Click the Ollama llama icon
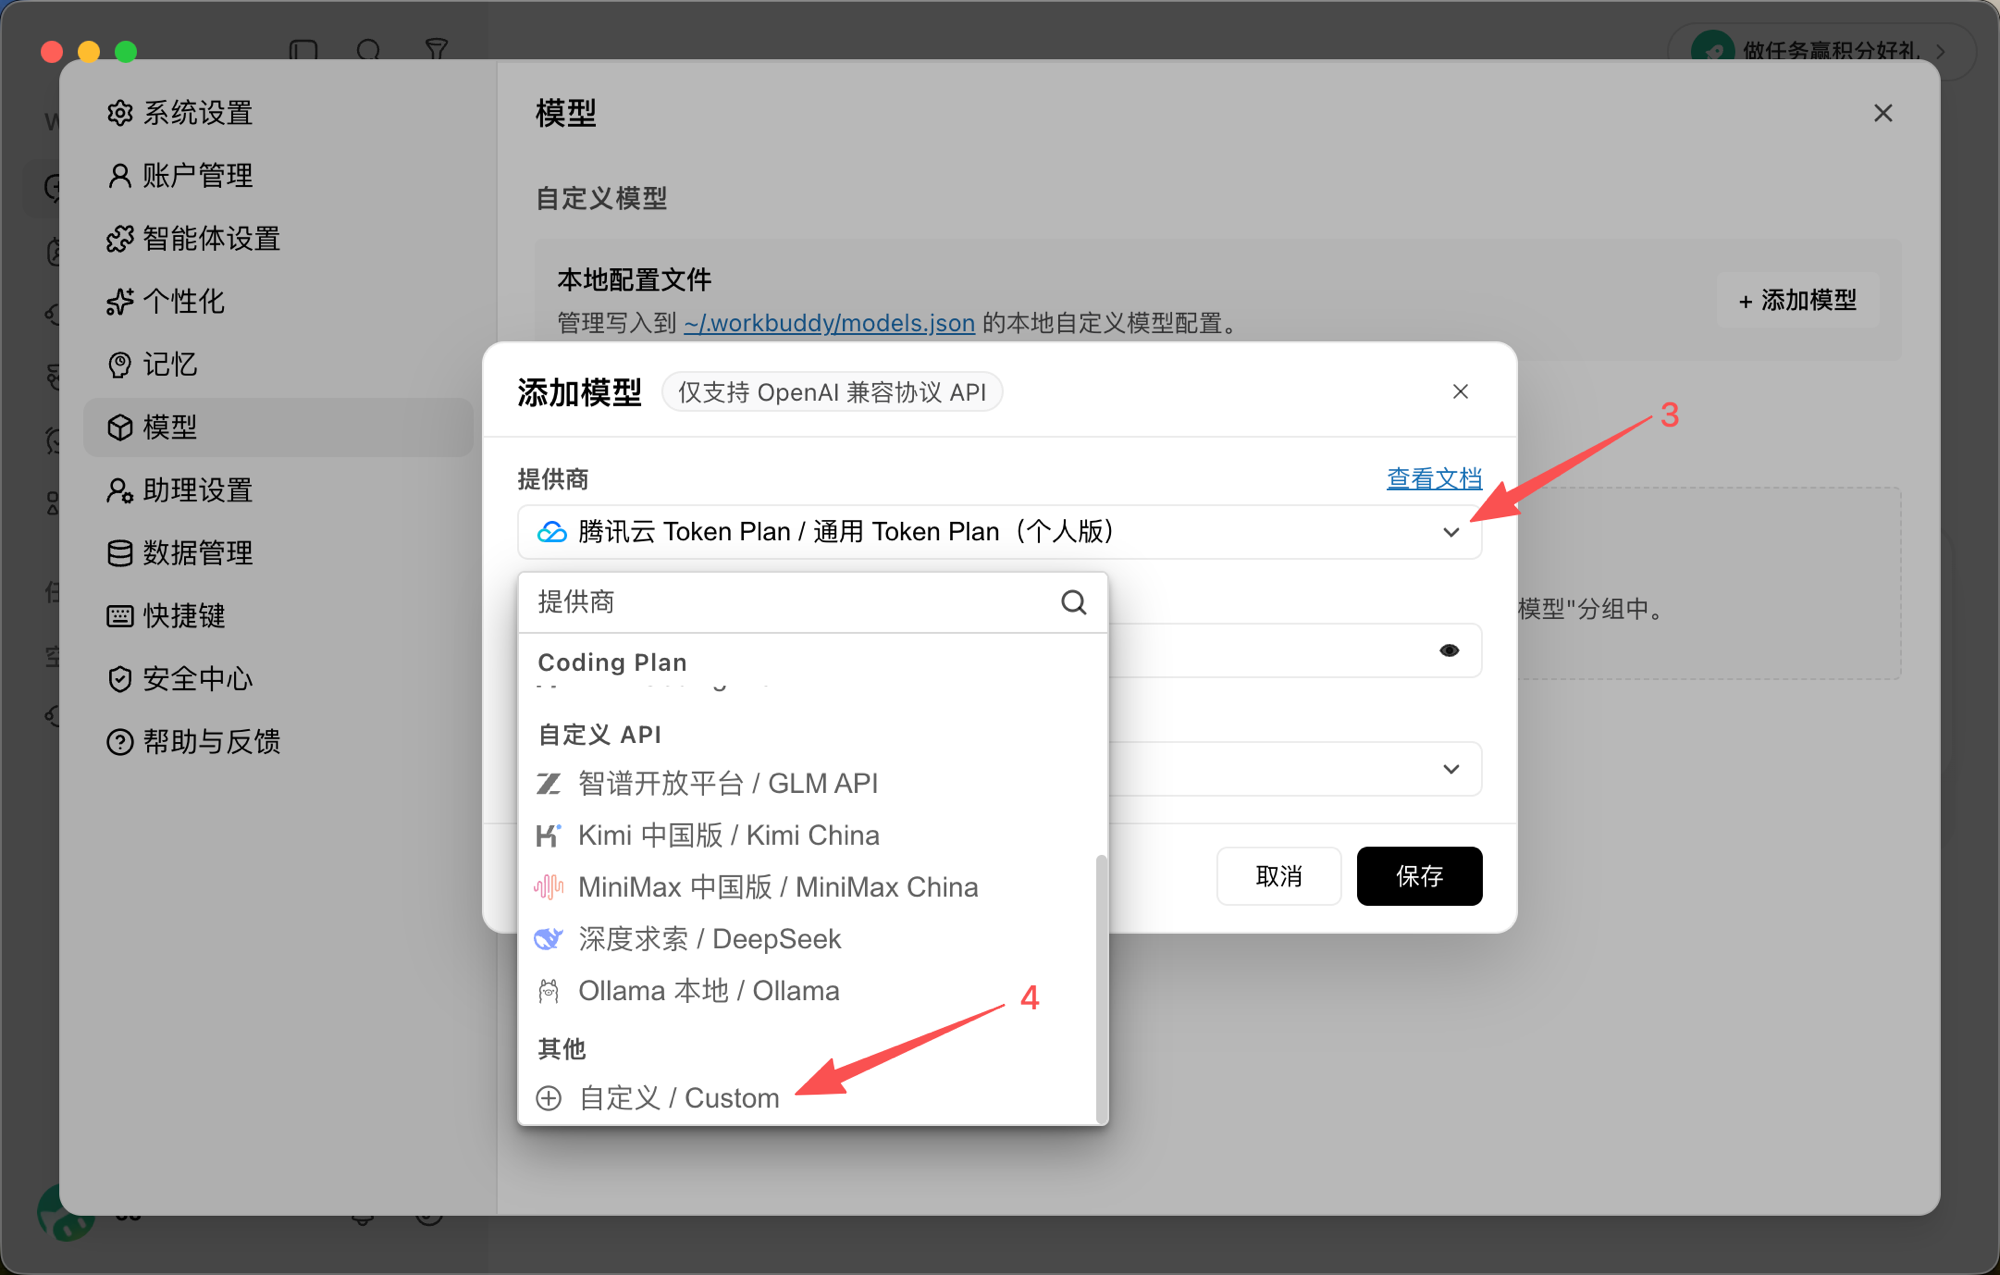 click(548, 991)
